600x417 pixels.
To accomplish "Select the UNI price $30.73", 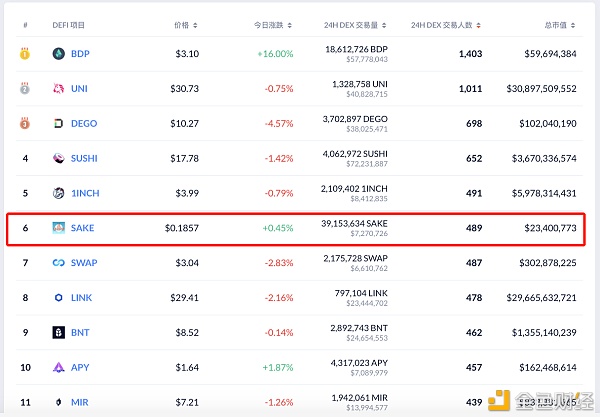I will (x=184, y=88).
